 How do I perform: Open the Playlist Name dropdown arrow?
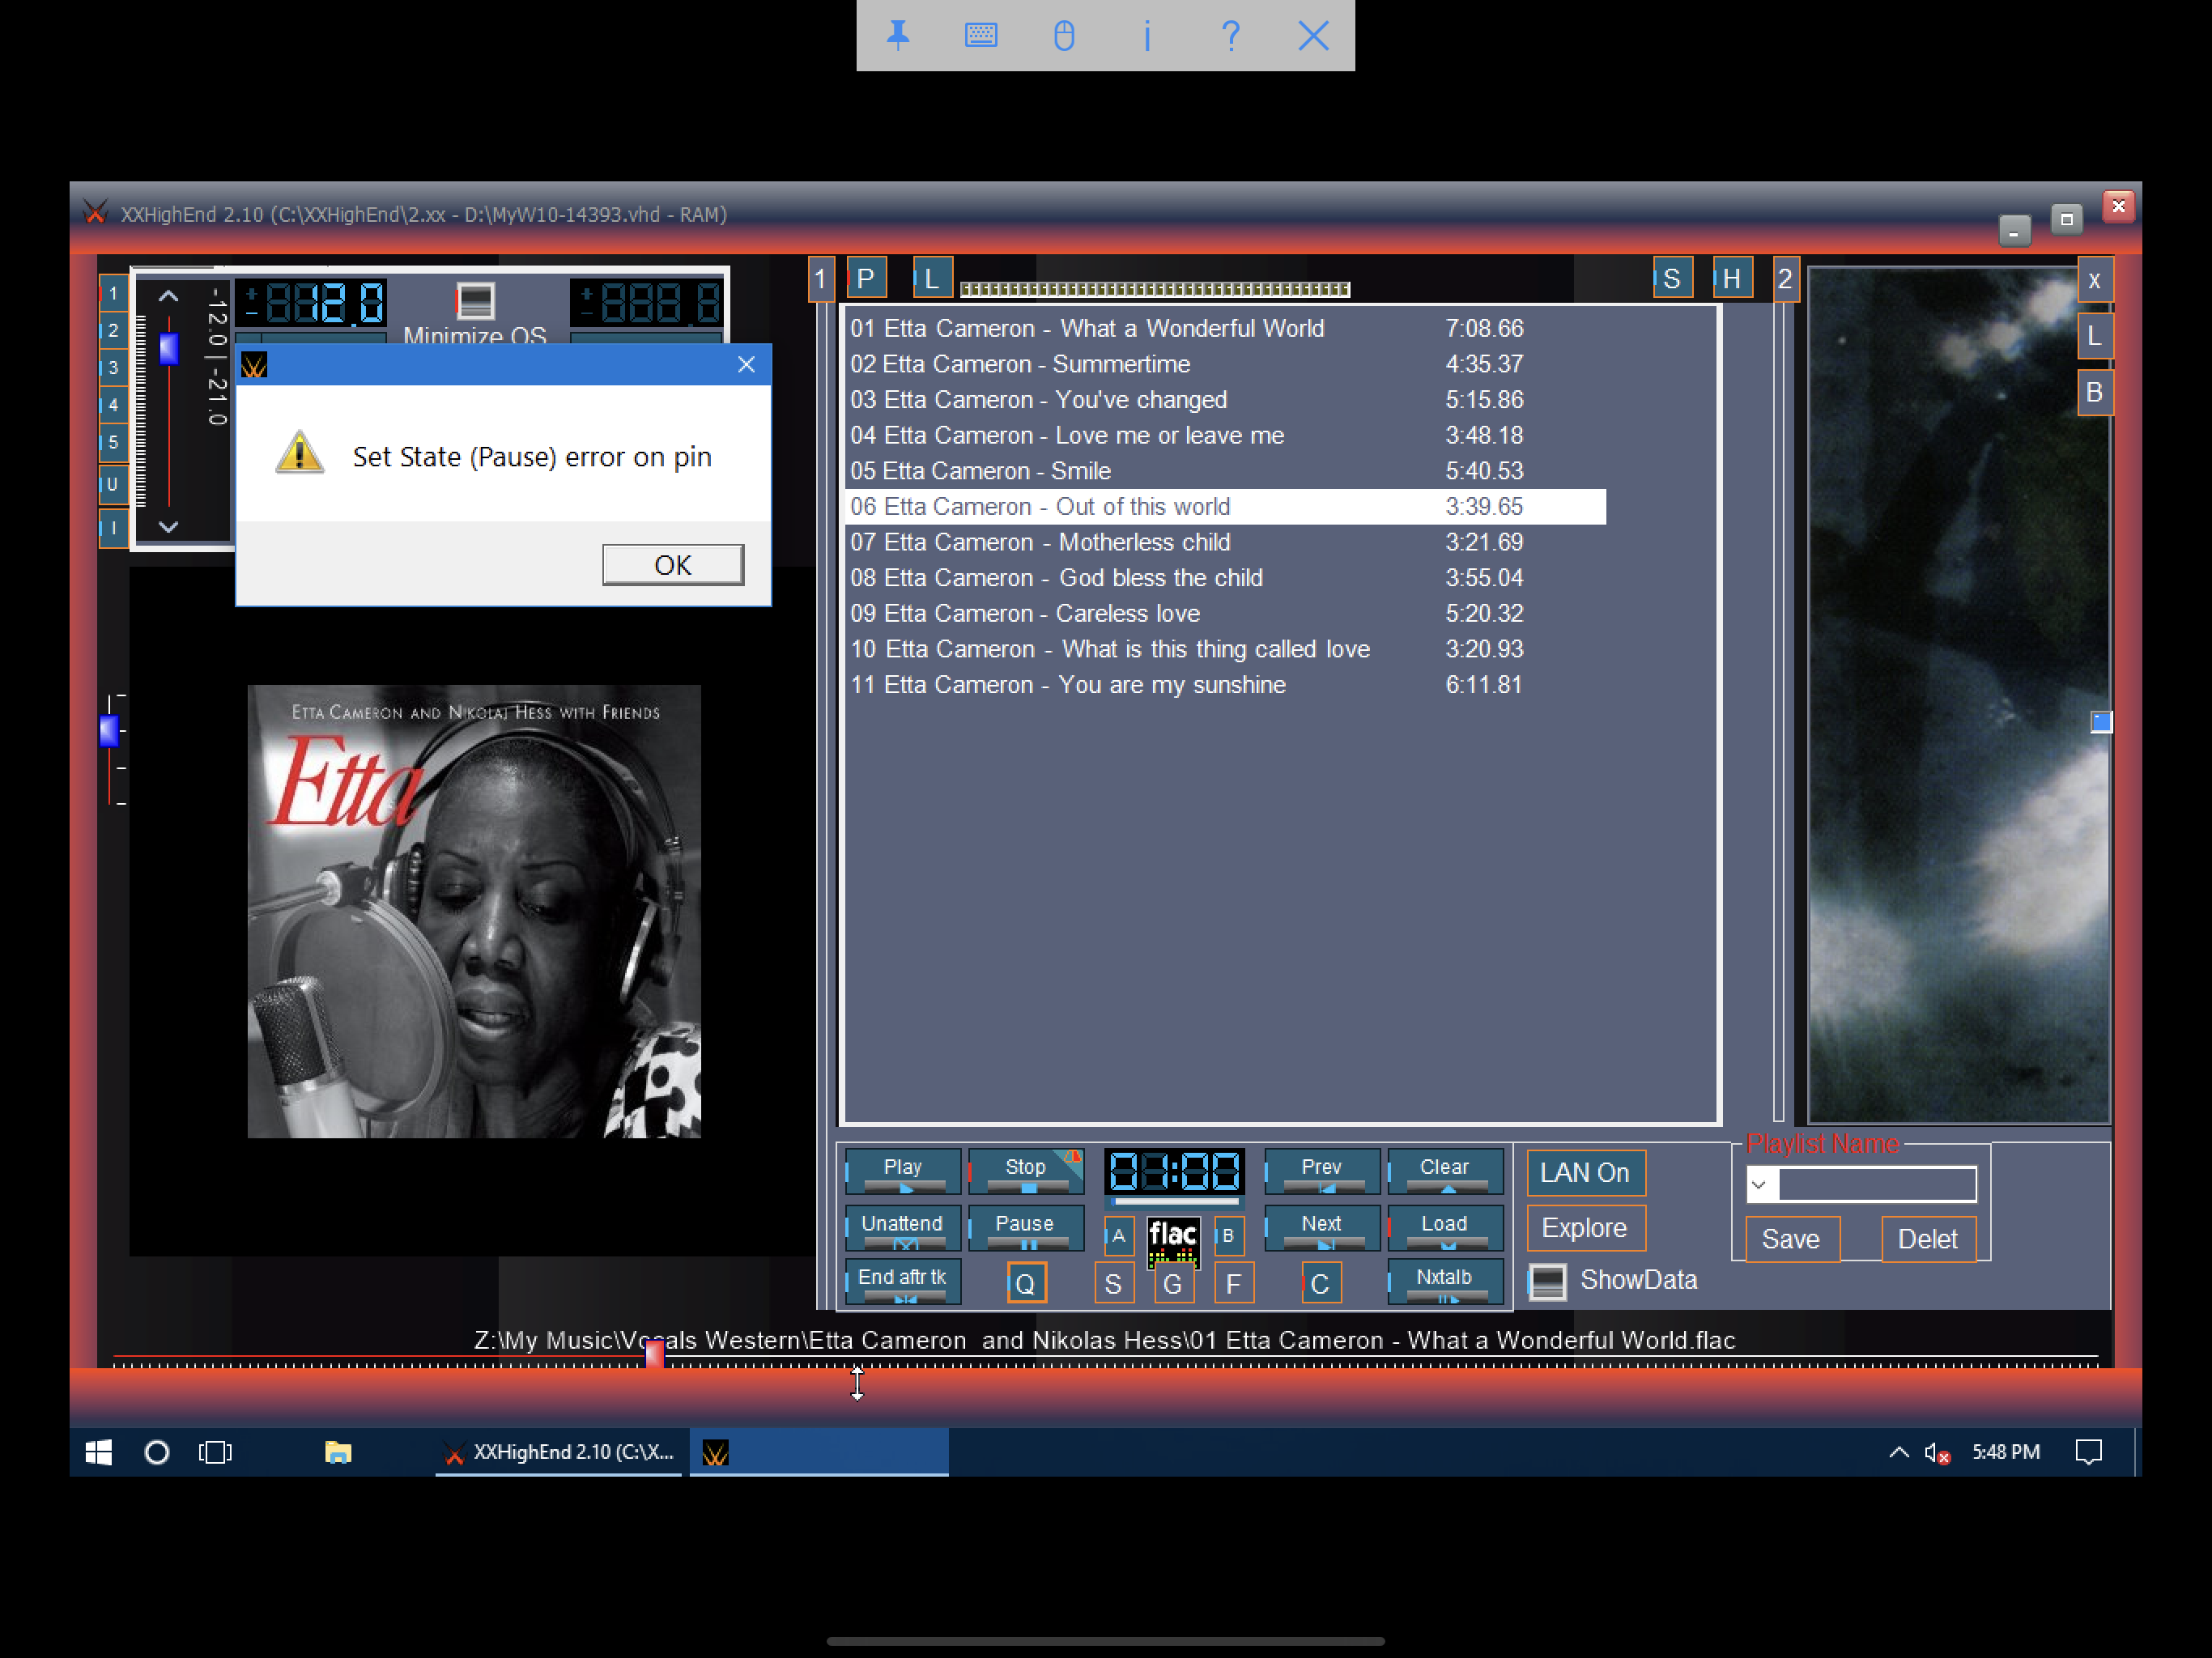[x=1759, y=1185]
